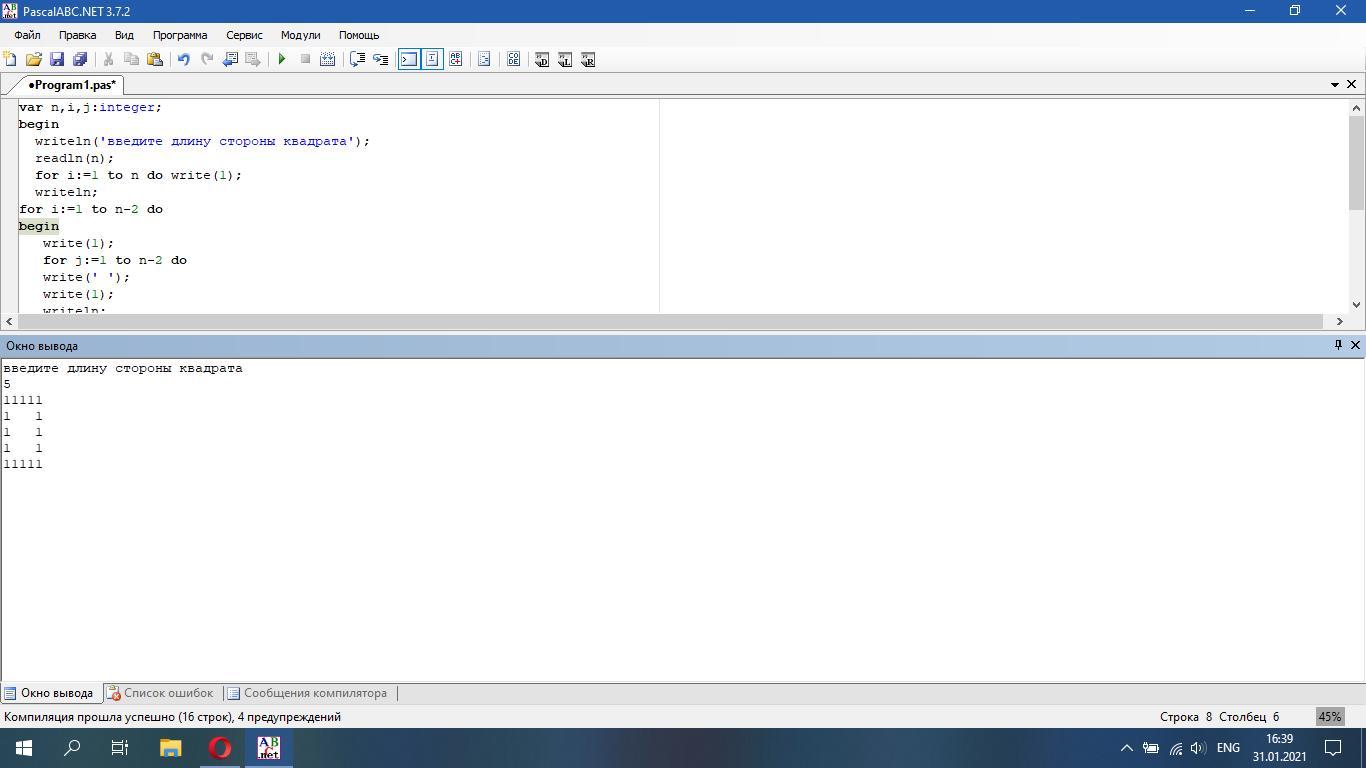The width and height of the screenshot is (1366, 768).
Task: Switch to the Сообщения компилятора tab
Action: [x=307, y=693]
